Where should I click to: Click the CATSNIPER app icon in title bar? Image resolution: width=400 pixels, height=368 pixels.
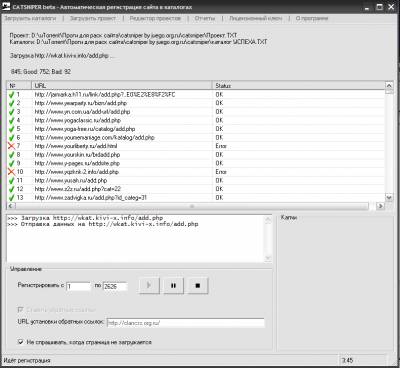6,7
